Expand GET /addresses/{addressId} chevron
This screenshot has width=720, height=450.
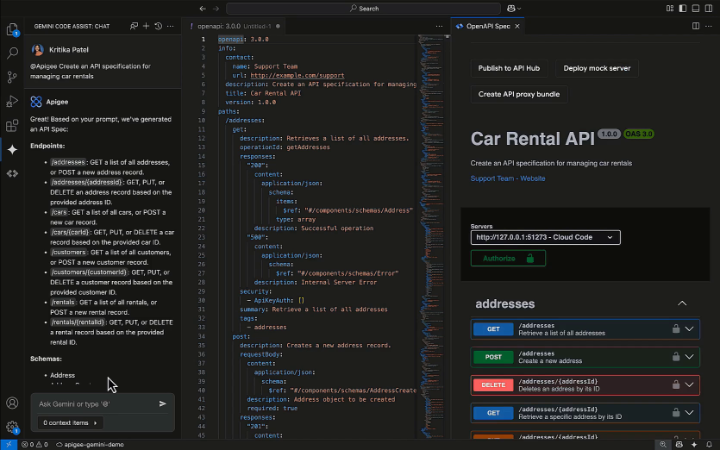(689, 413)
